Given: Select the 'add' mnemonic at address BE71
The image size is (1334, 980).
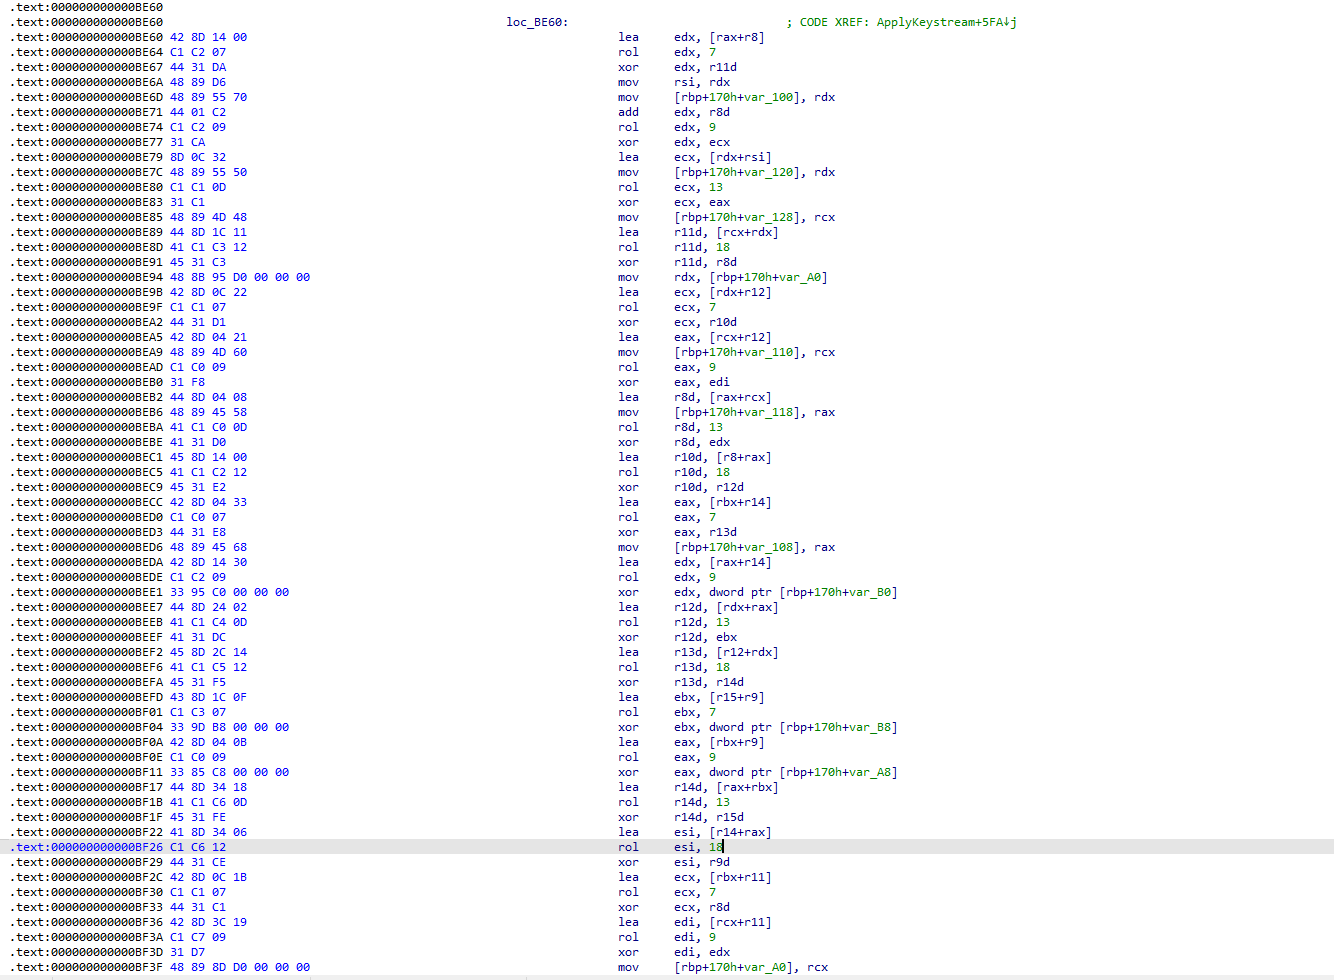Looking at the screenshot, I should click(x=628, y=112).
